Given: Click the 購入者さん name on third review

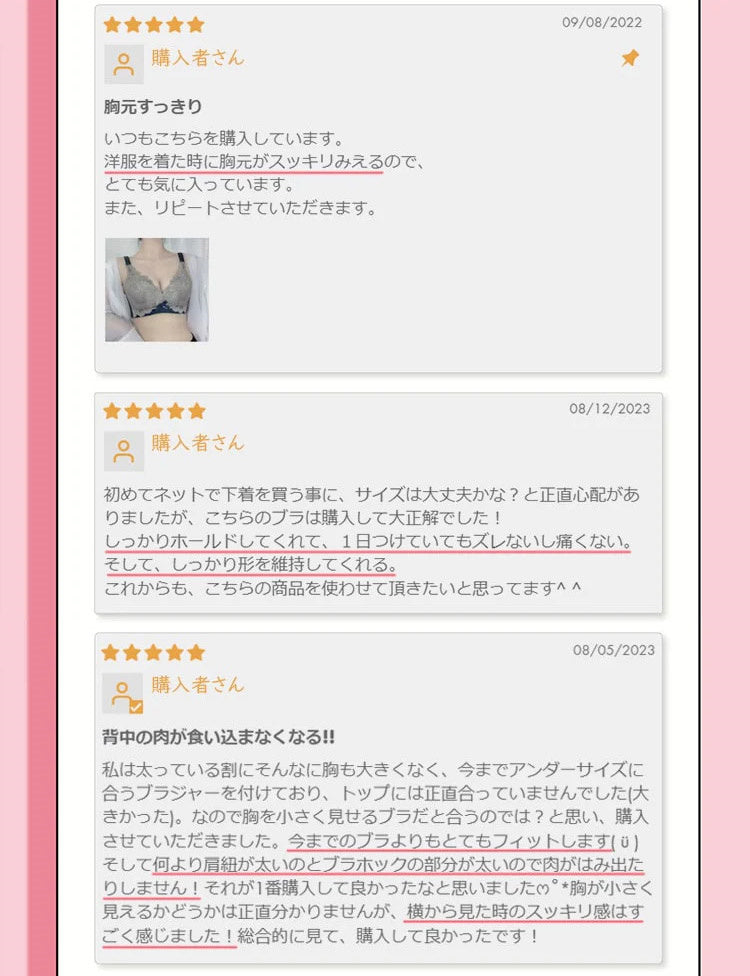Looking at the screenshot, I should (x=198, y=685).
